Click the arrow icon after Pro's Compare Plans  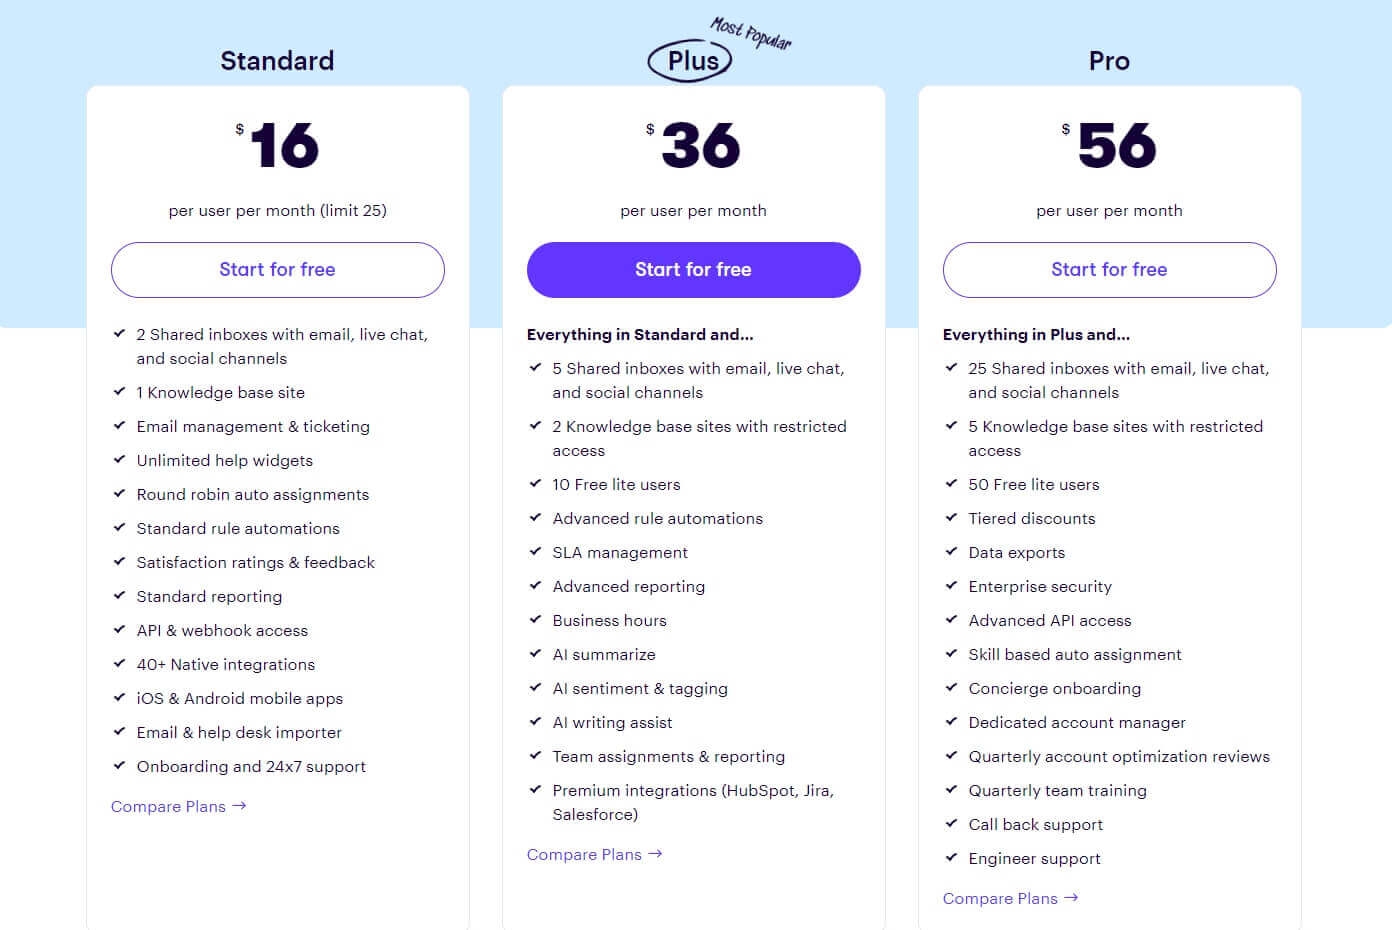(1071, 897)
